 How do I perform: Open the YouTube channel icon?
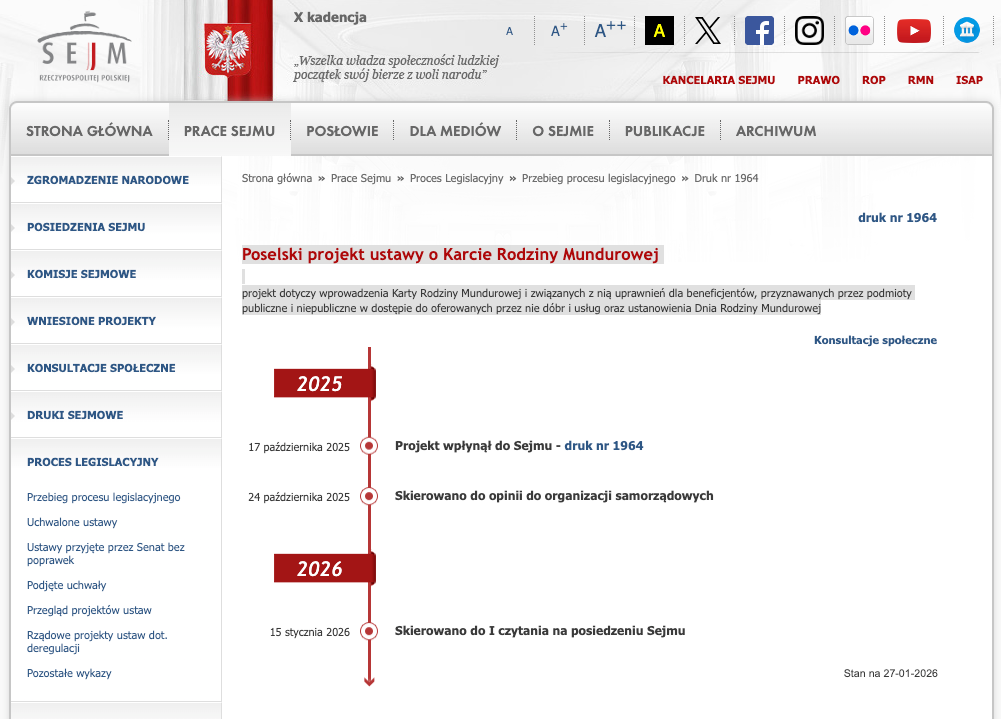point(913,31)
